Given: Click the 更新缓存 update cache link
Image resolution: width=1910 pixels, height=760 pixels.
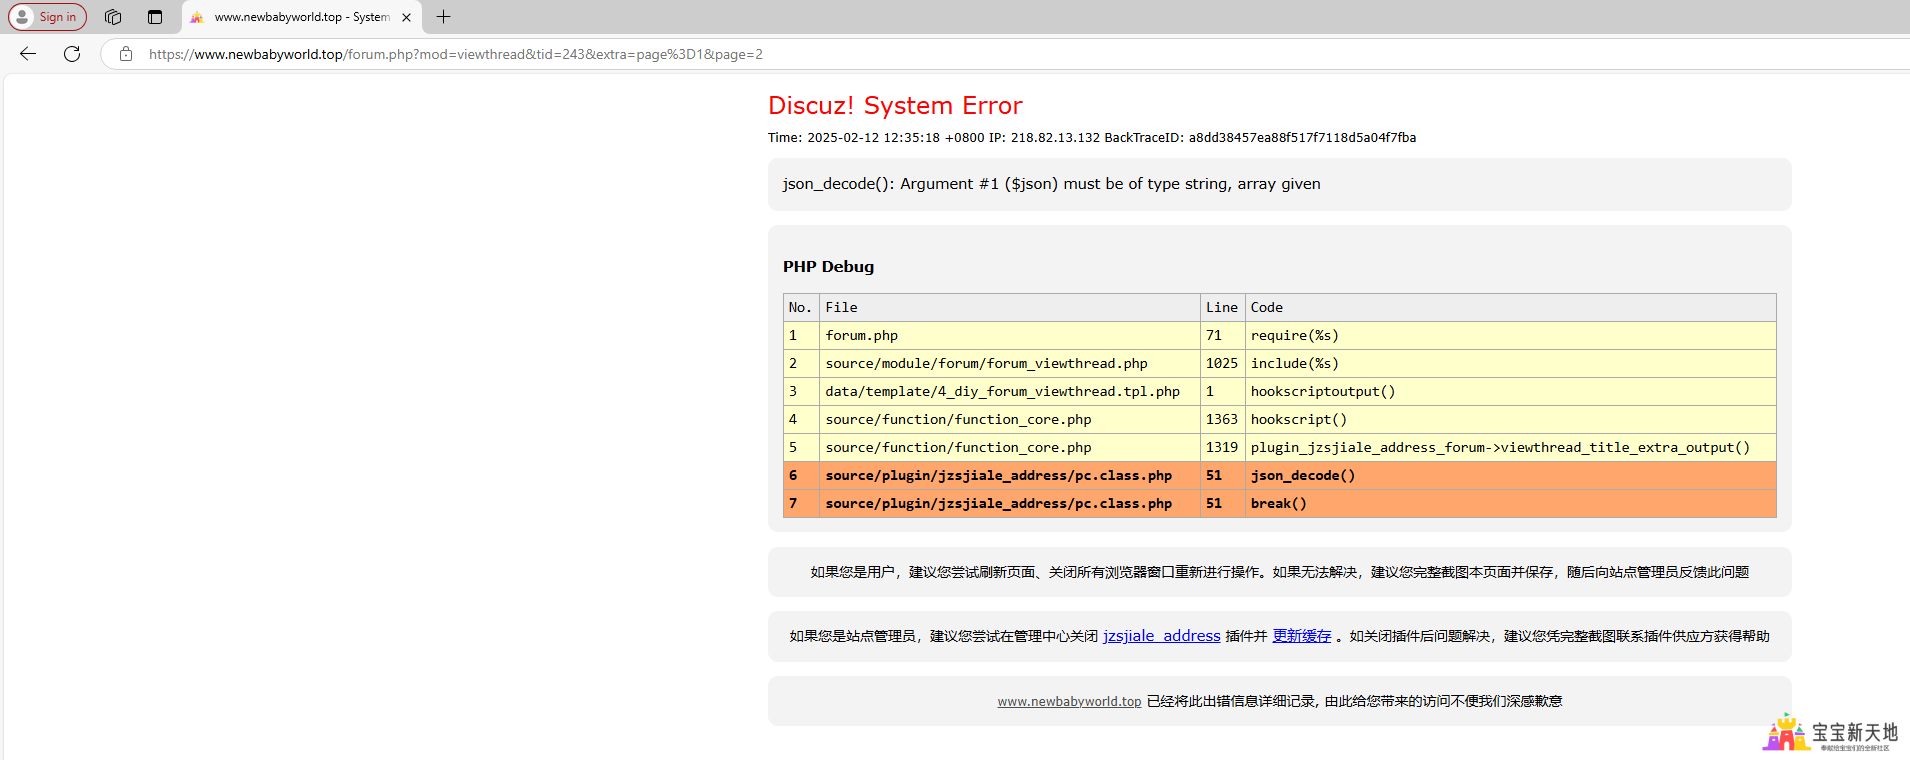Looking at the screenshot, I should (1301, 636).
